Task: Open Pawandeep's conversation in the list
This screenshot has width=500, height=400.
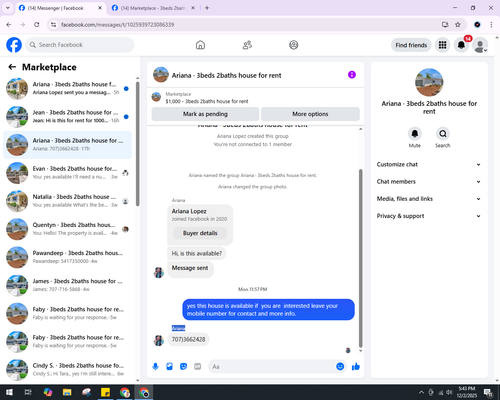Action: (x=68, y=257)
